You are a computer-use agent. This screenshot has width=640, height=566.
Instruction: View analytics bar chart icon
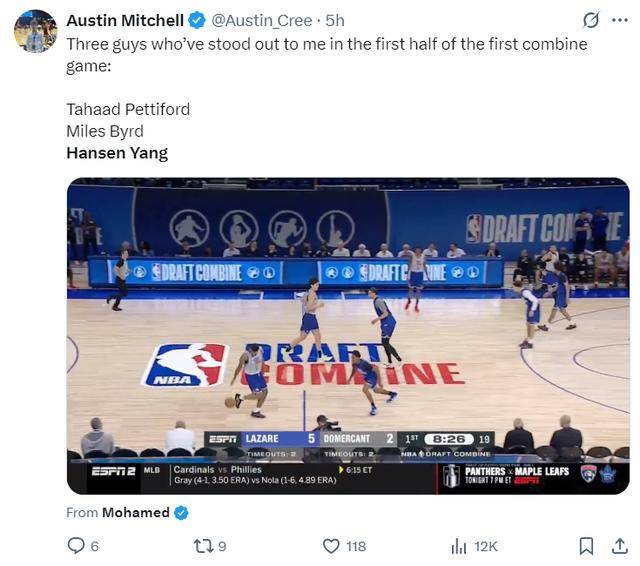459,546
